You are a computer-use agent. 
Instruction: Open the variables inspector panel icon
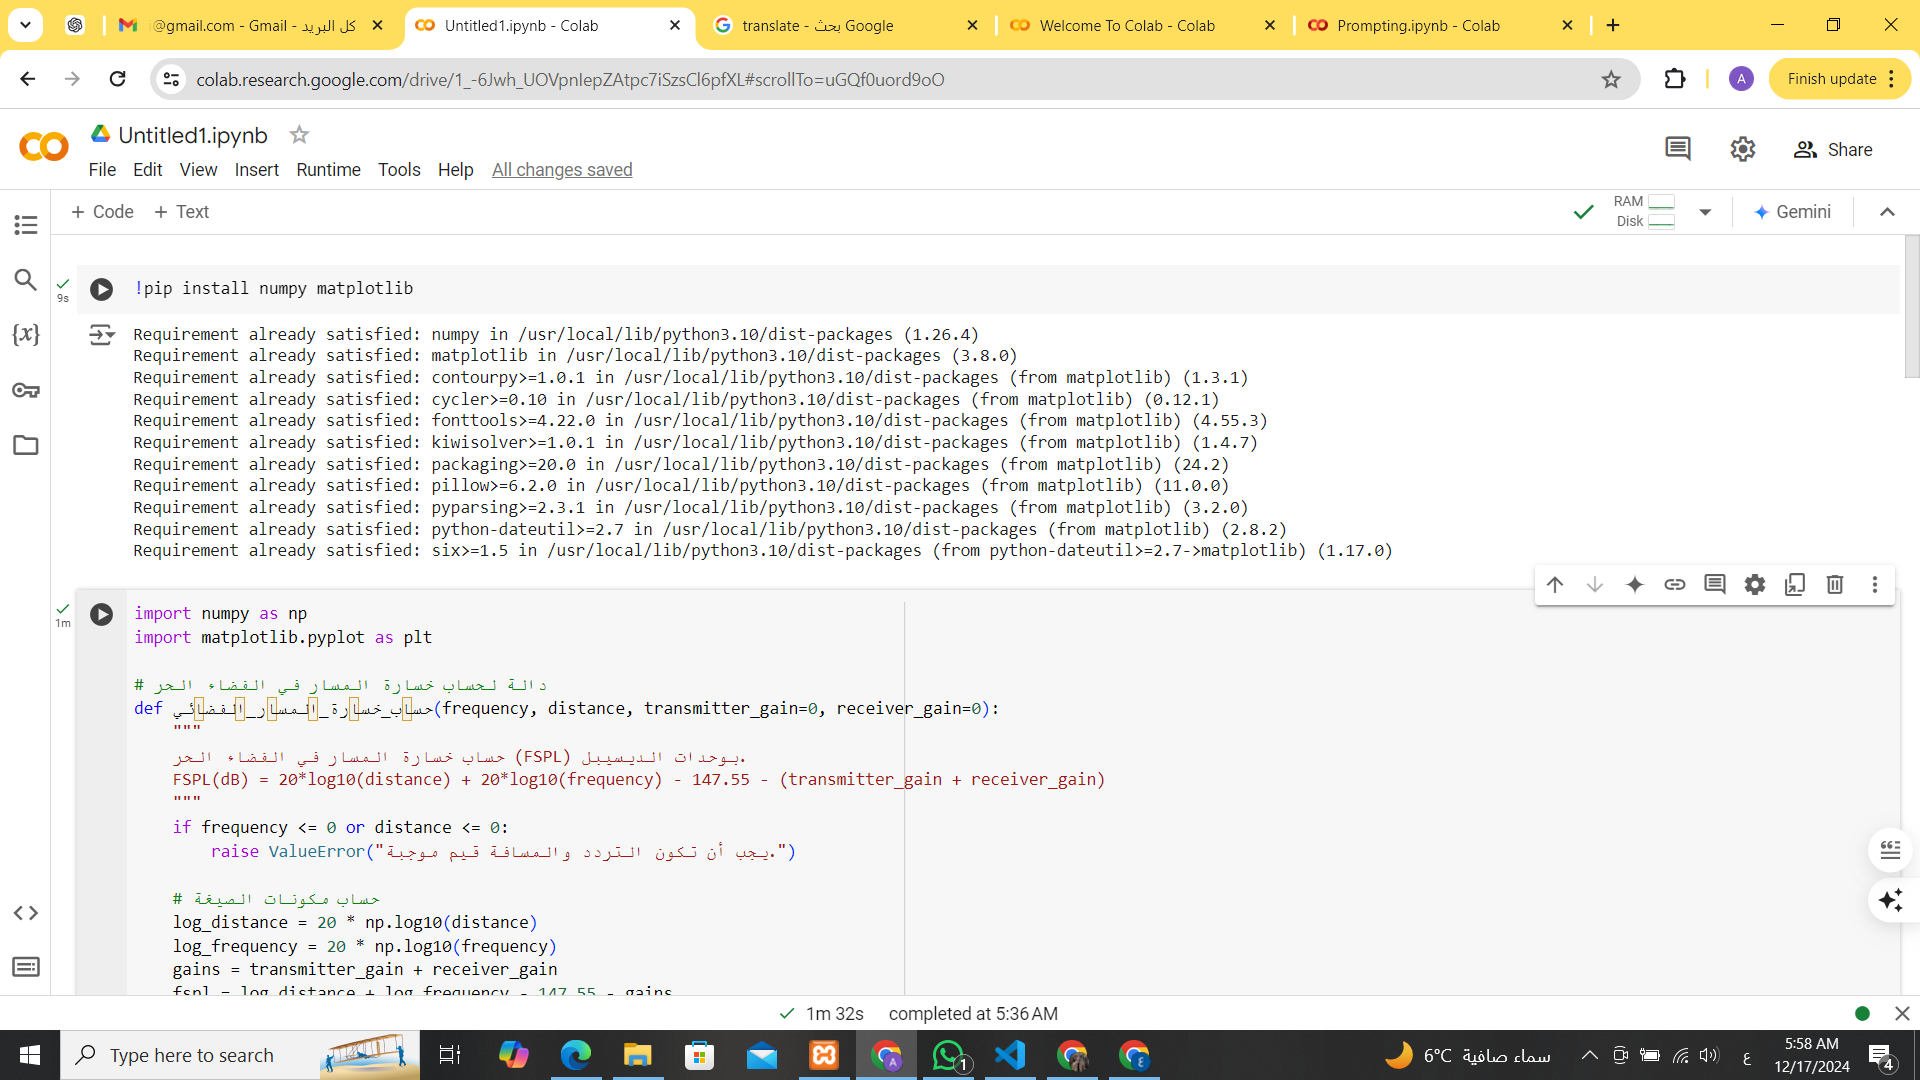coord(26,335)
